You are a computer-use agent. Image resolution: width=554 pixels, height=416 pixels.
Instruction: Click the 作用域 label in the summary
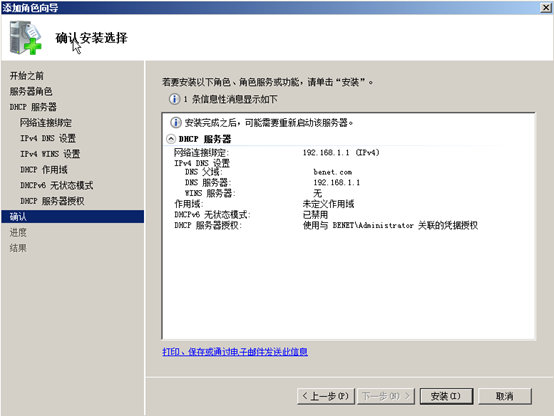coord(189,204)
